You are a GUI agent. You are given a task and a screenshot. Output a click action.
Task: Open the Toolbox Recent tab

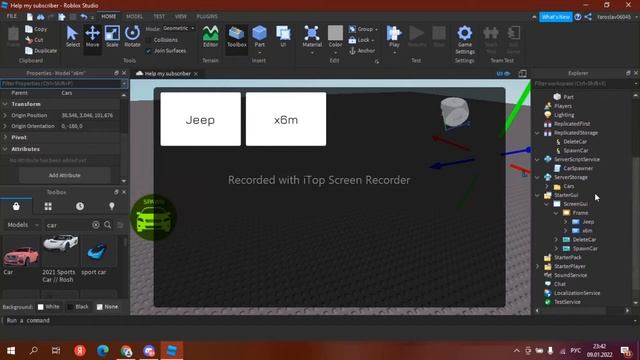pos(80,207)
